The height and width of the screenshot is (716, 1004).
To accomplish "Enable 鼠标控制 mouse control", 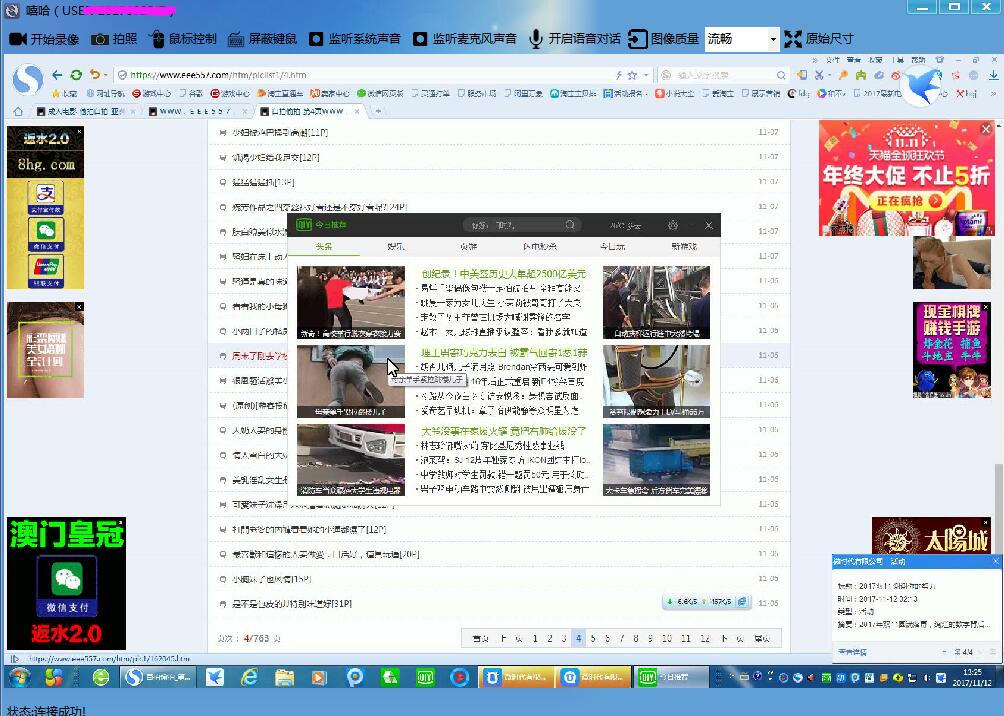I will click(183, 39).
